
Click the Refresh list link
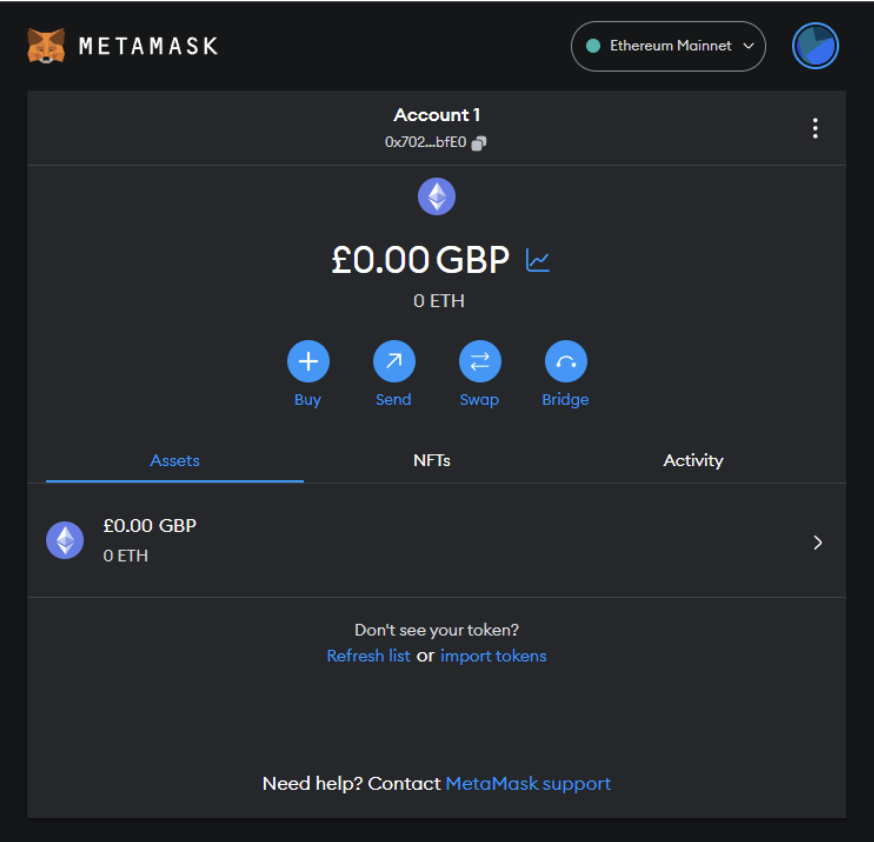(368, 655)
